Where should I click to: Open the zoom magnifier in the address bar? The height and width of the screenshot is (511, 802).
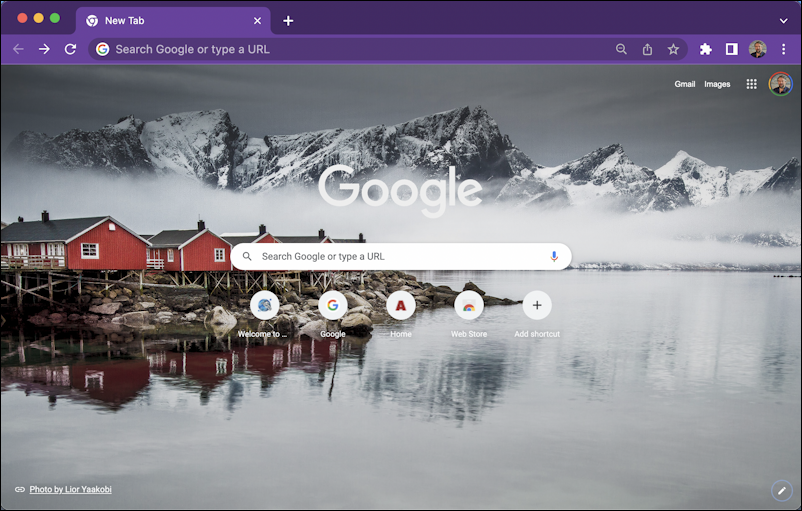click(x=621, y=49)
